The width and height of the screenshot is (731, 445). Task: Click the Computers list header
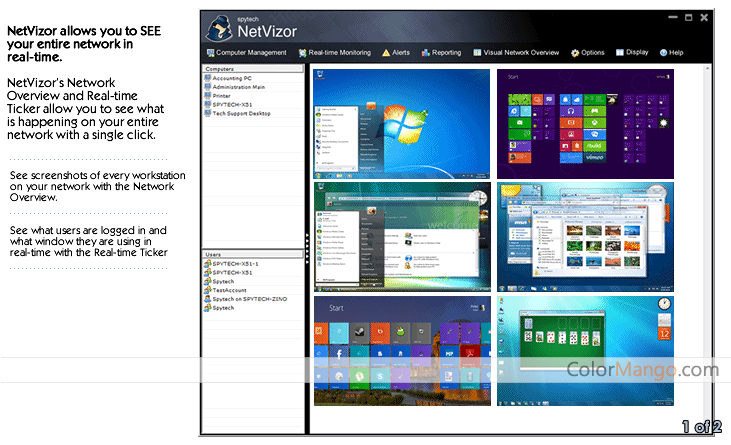click(253, 69)
